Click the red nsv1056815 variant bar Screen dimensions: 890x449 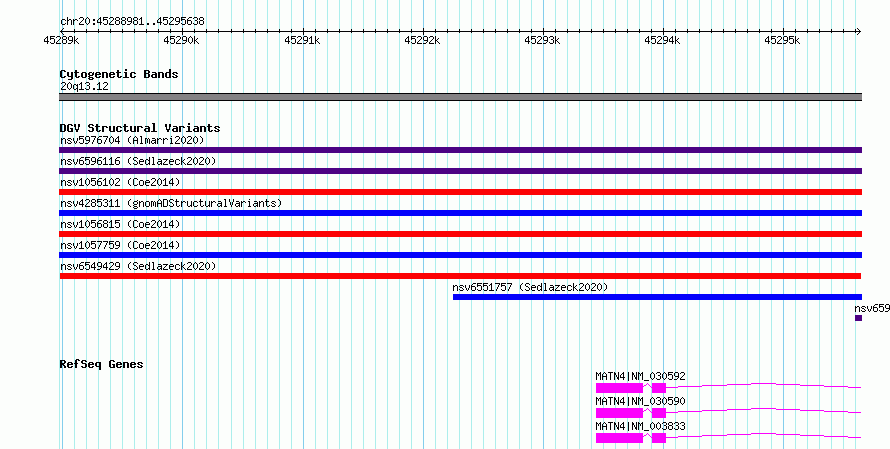pos(460,234)
